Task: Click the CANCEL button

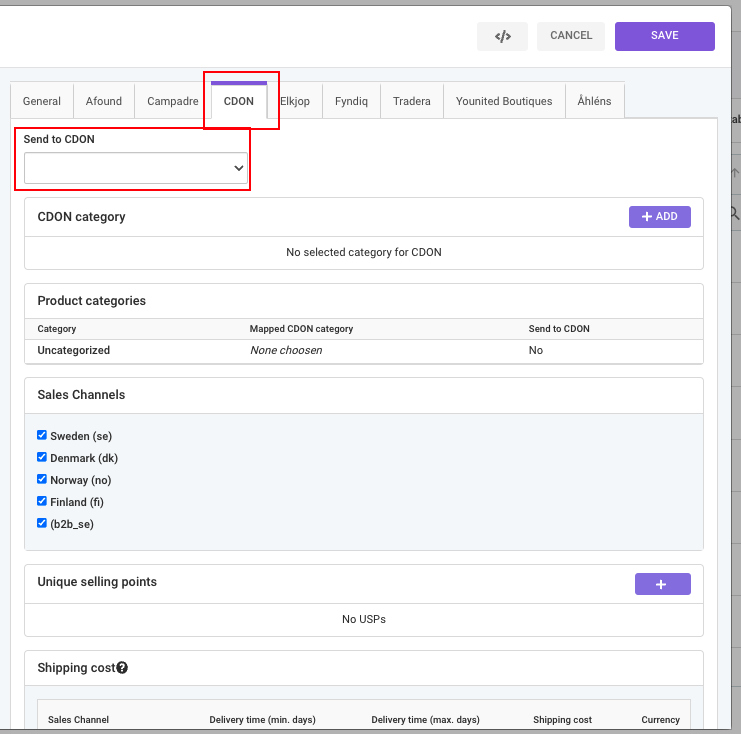Action: [570, 36]
